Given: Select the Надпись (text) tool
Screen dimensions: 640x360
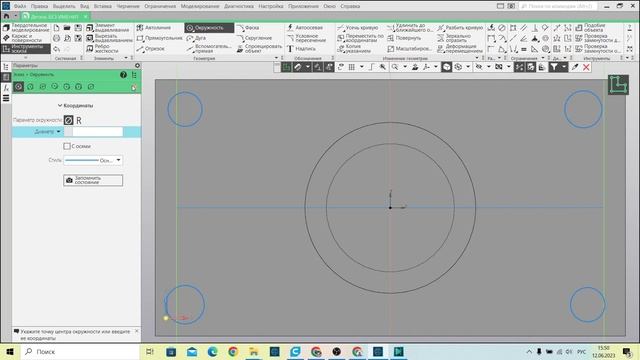Looking at the screenshot, I should coord(301,49).
